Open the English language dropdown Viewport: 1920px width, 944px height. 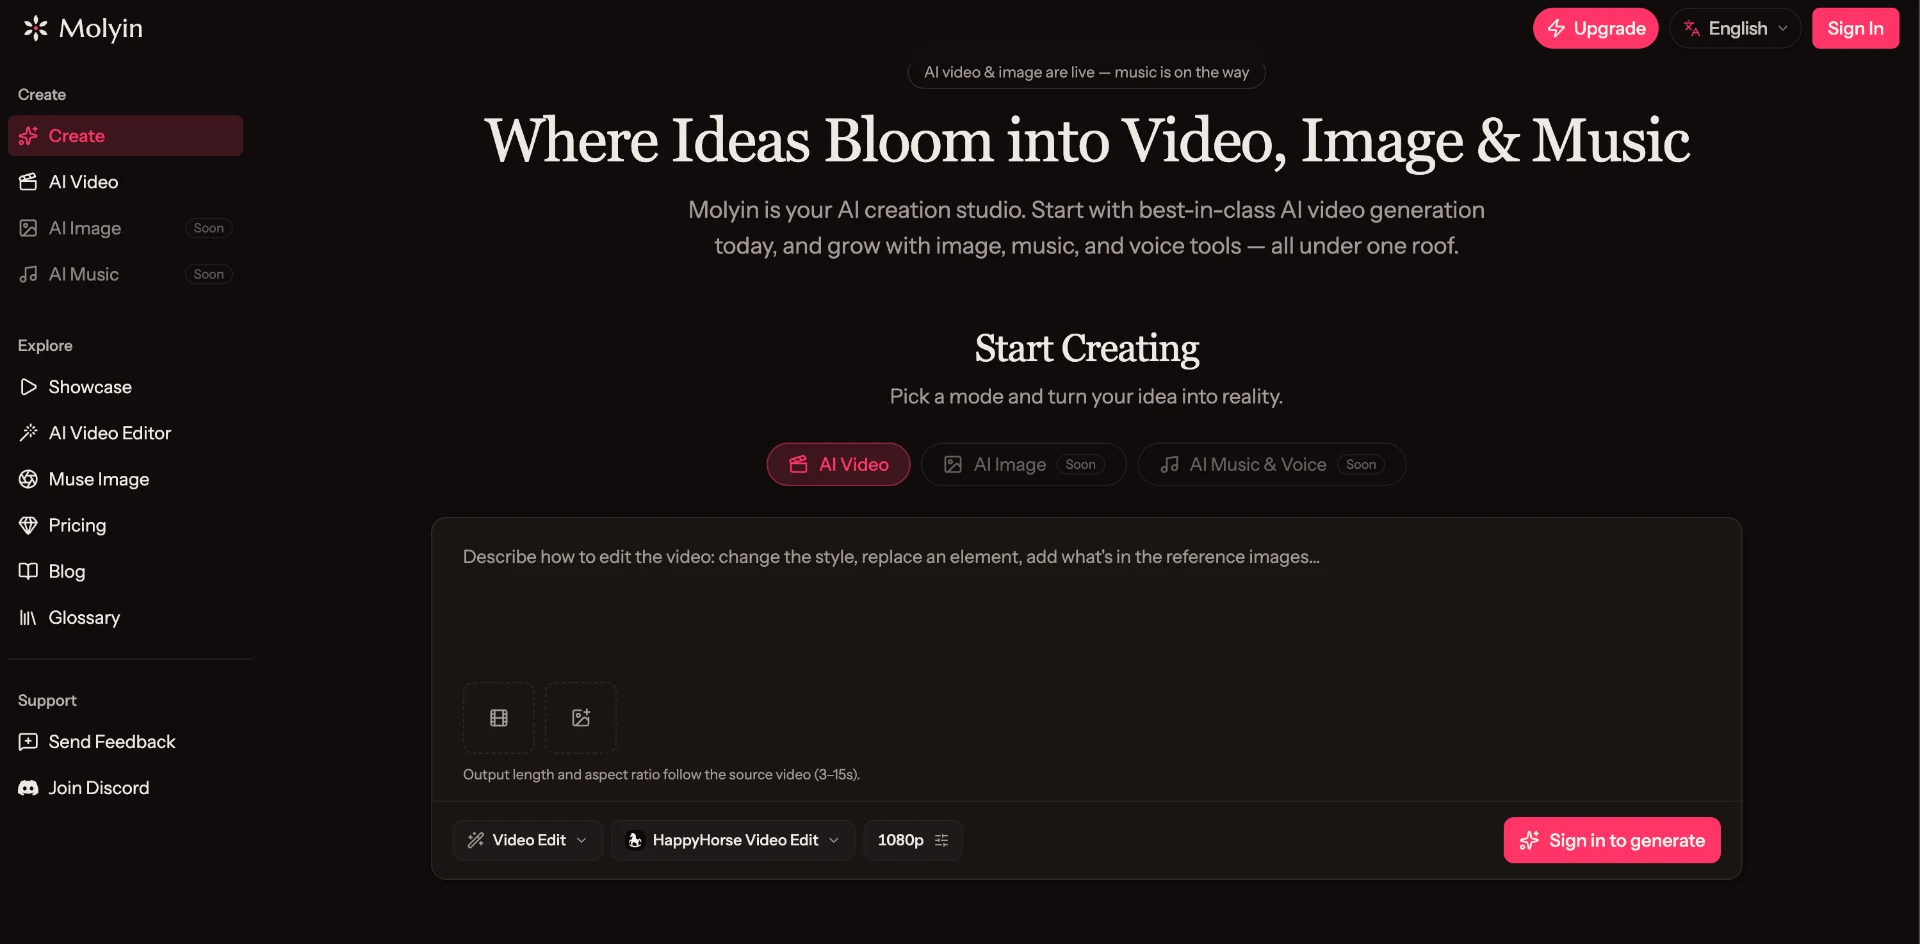click(1735, 28)
